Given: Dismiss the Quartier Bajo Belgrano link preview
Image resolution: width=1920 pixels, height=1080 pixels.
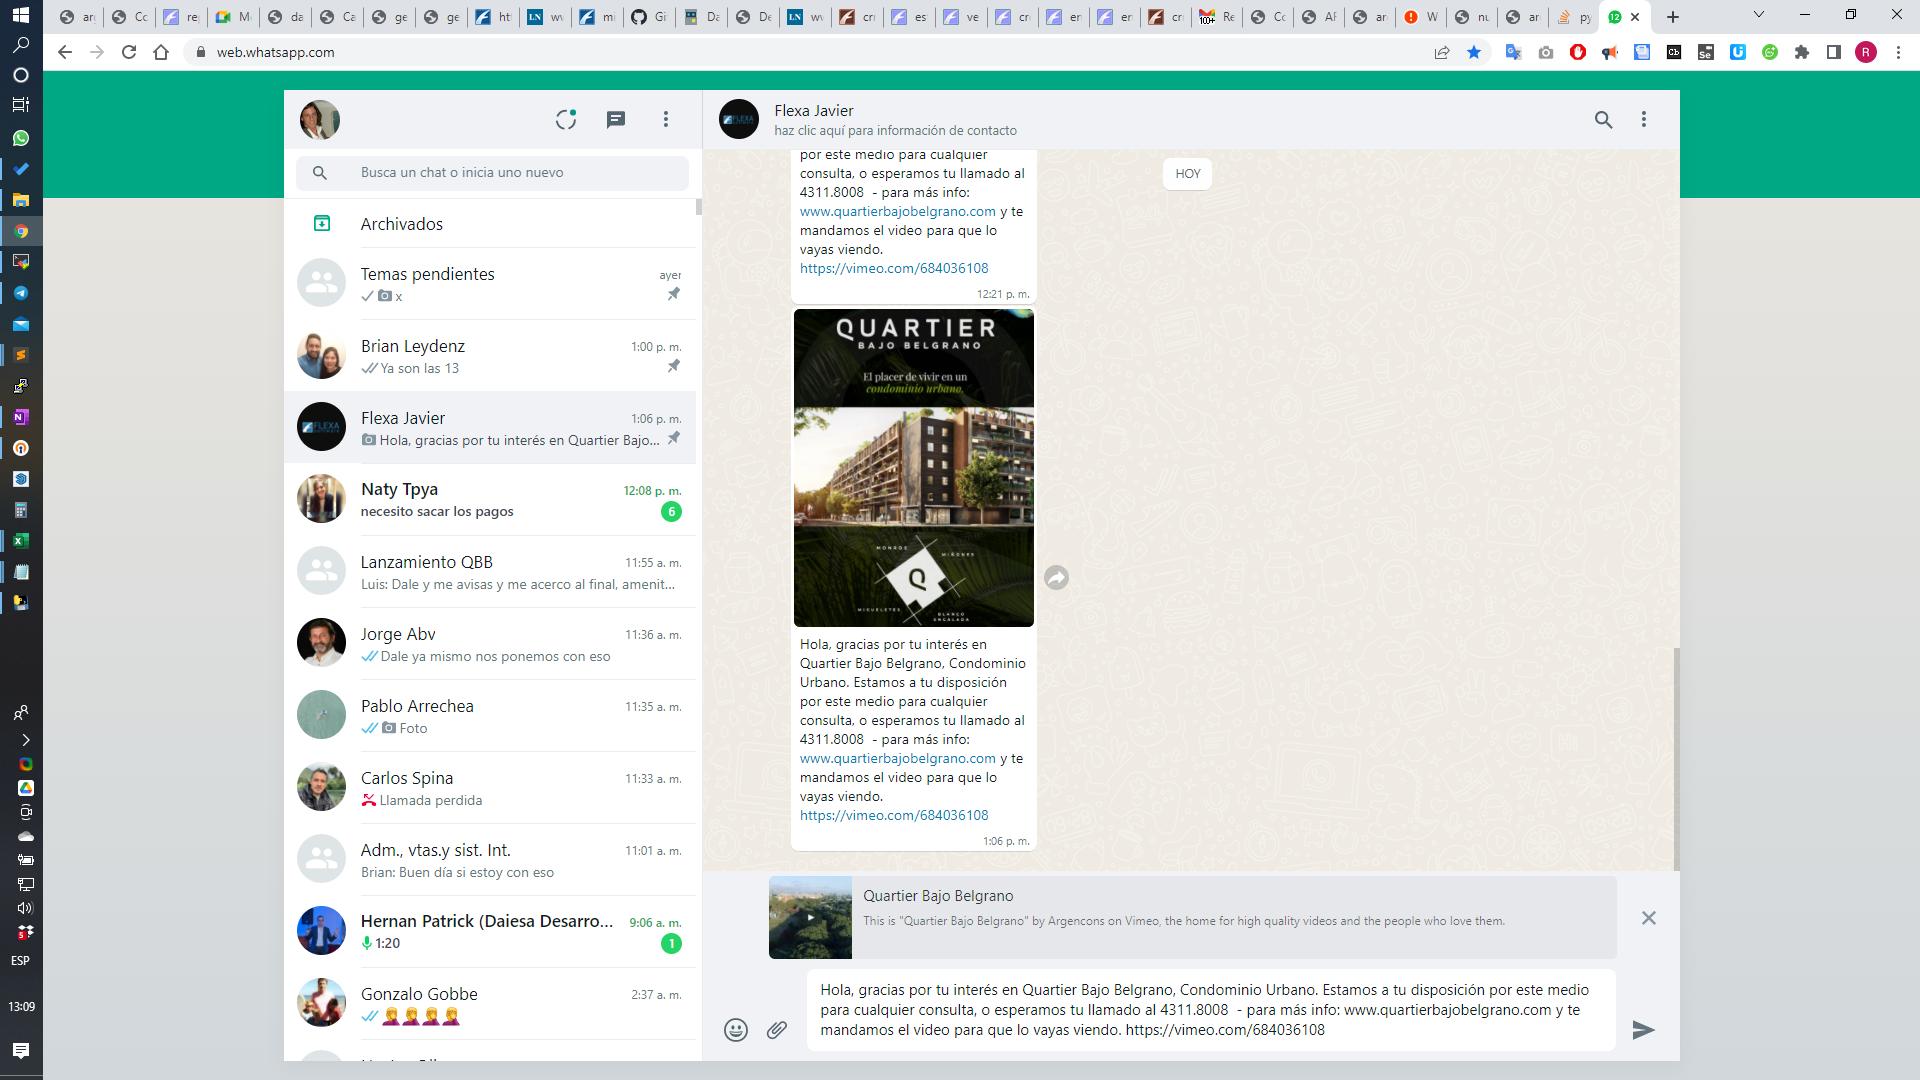Looking at the screenshot, I should [1649, 918].
